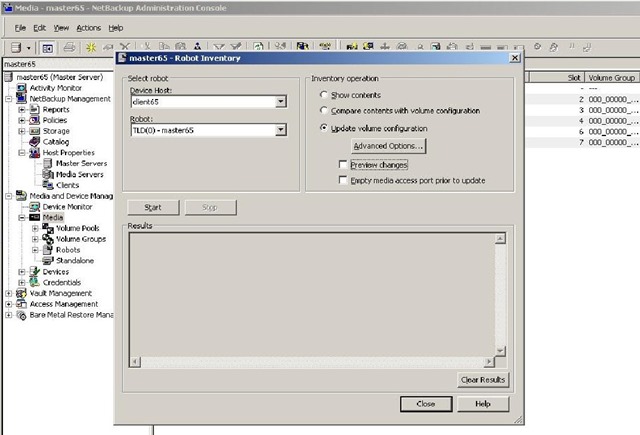Select the Credentials node

(x=62, y=282)
